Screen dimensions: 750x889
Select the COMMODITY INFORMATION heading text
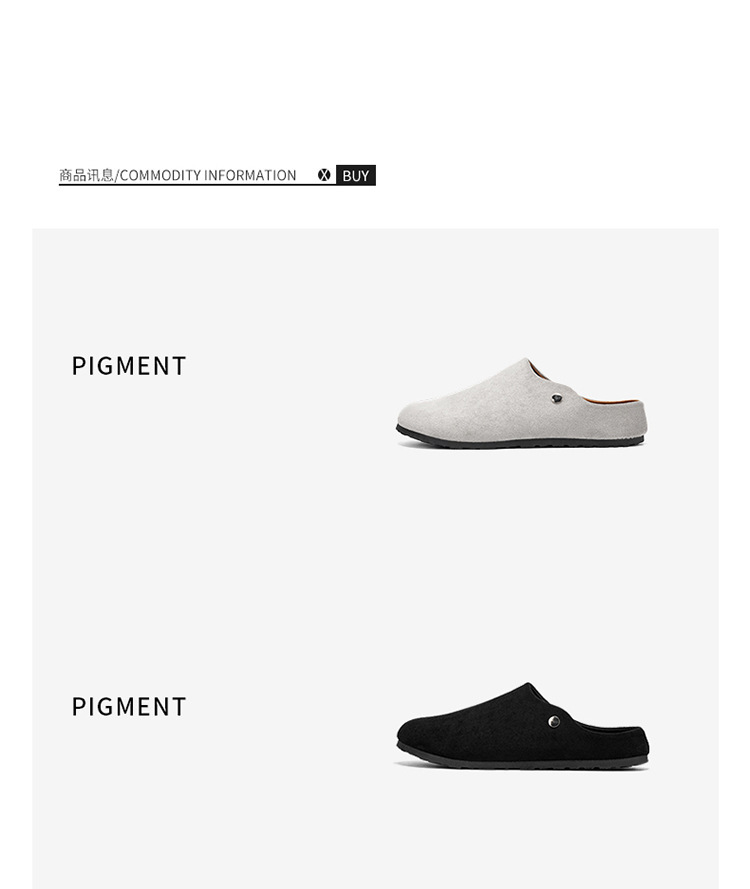pyautogui.click(x=207, y=175)
